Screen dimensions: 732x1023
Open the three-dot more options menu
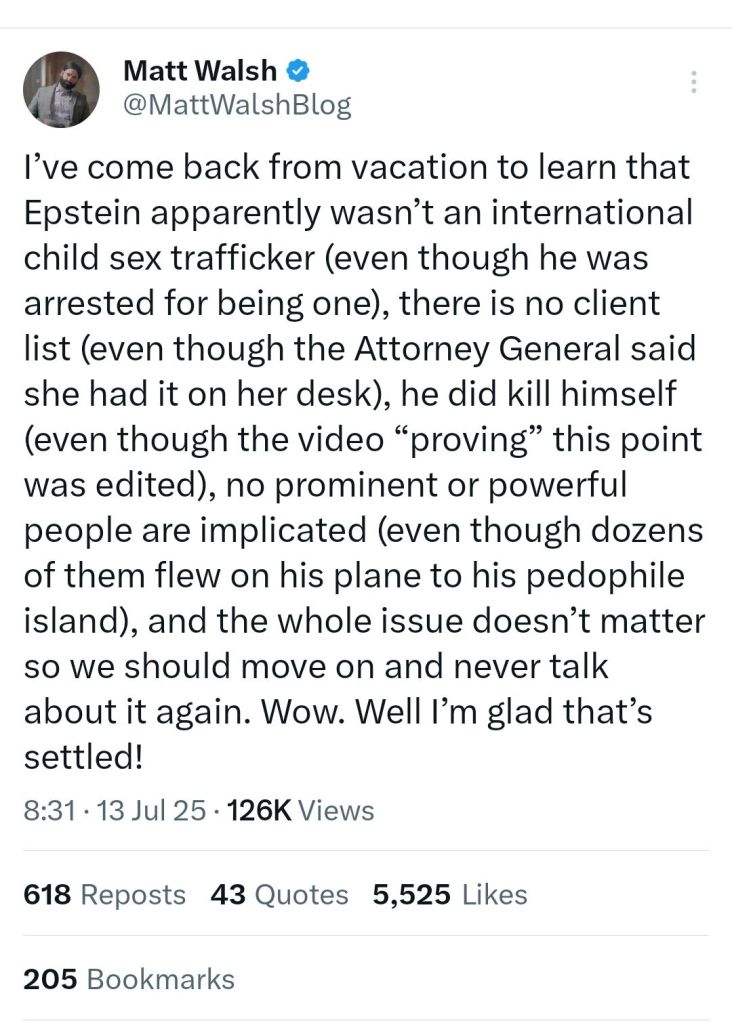pyautogui.click(x=694, y=83)
